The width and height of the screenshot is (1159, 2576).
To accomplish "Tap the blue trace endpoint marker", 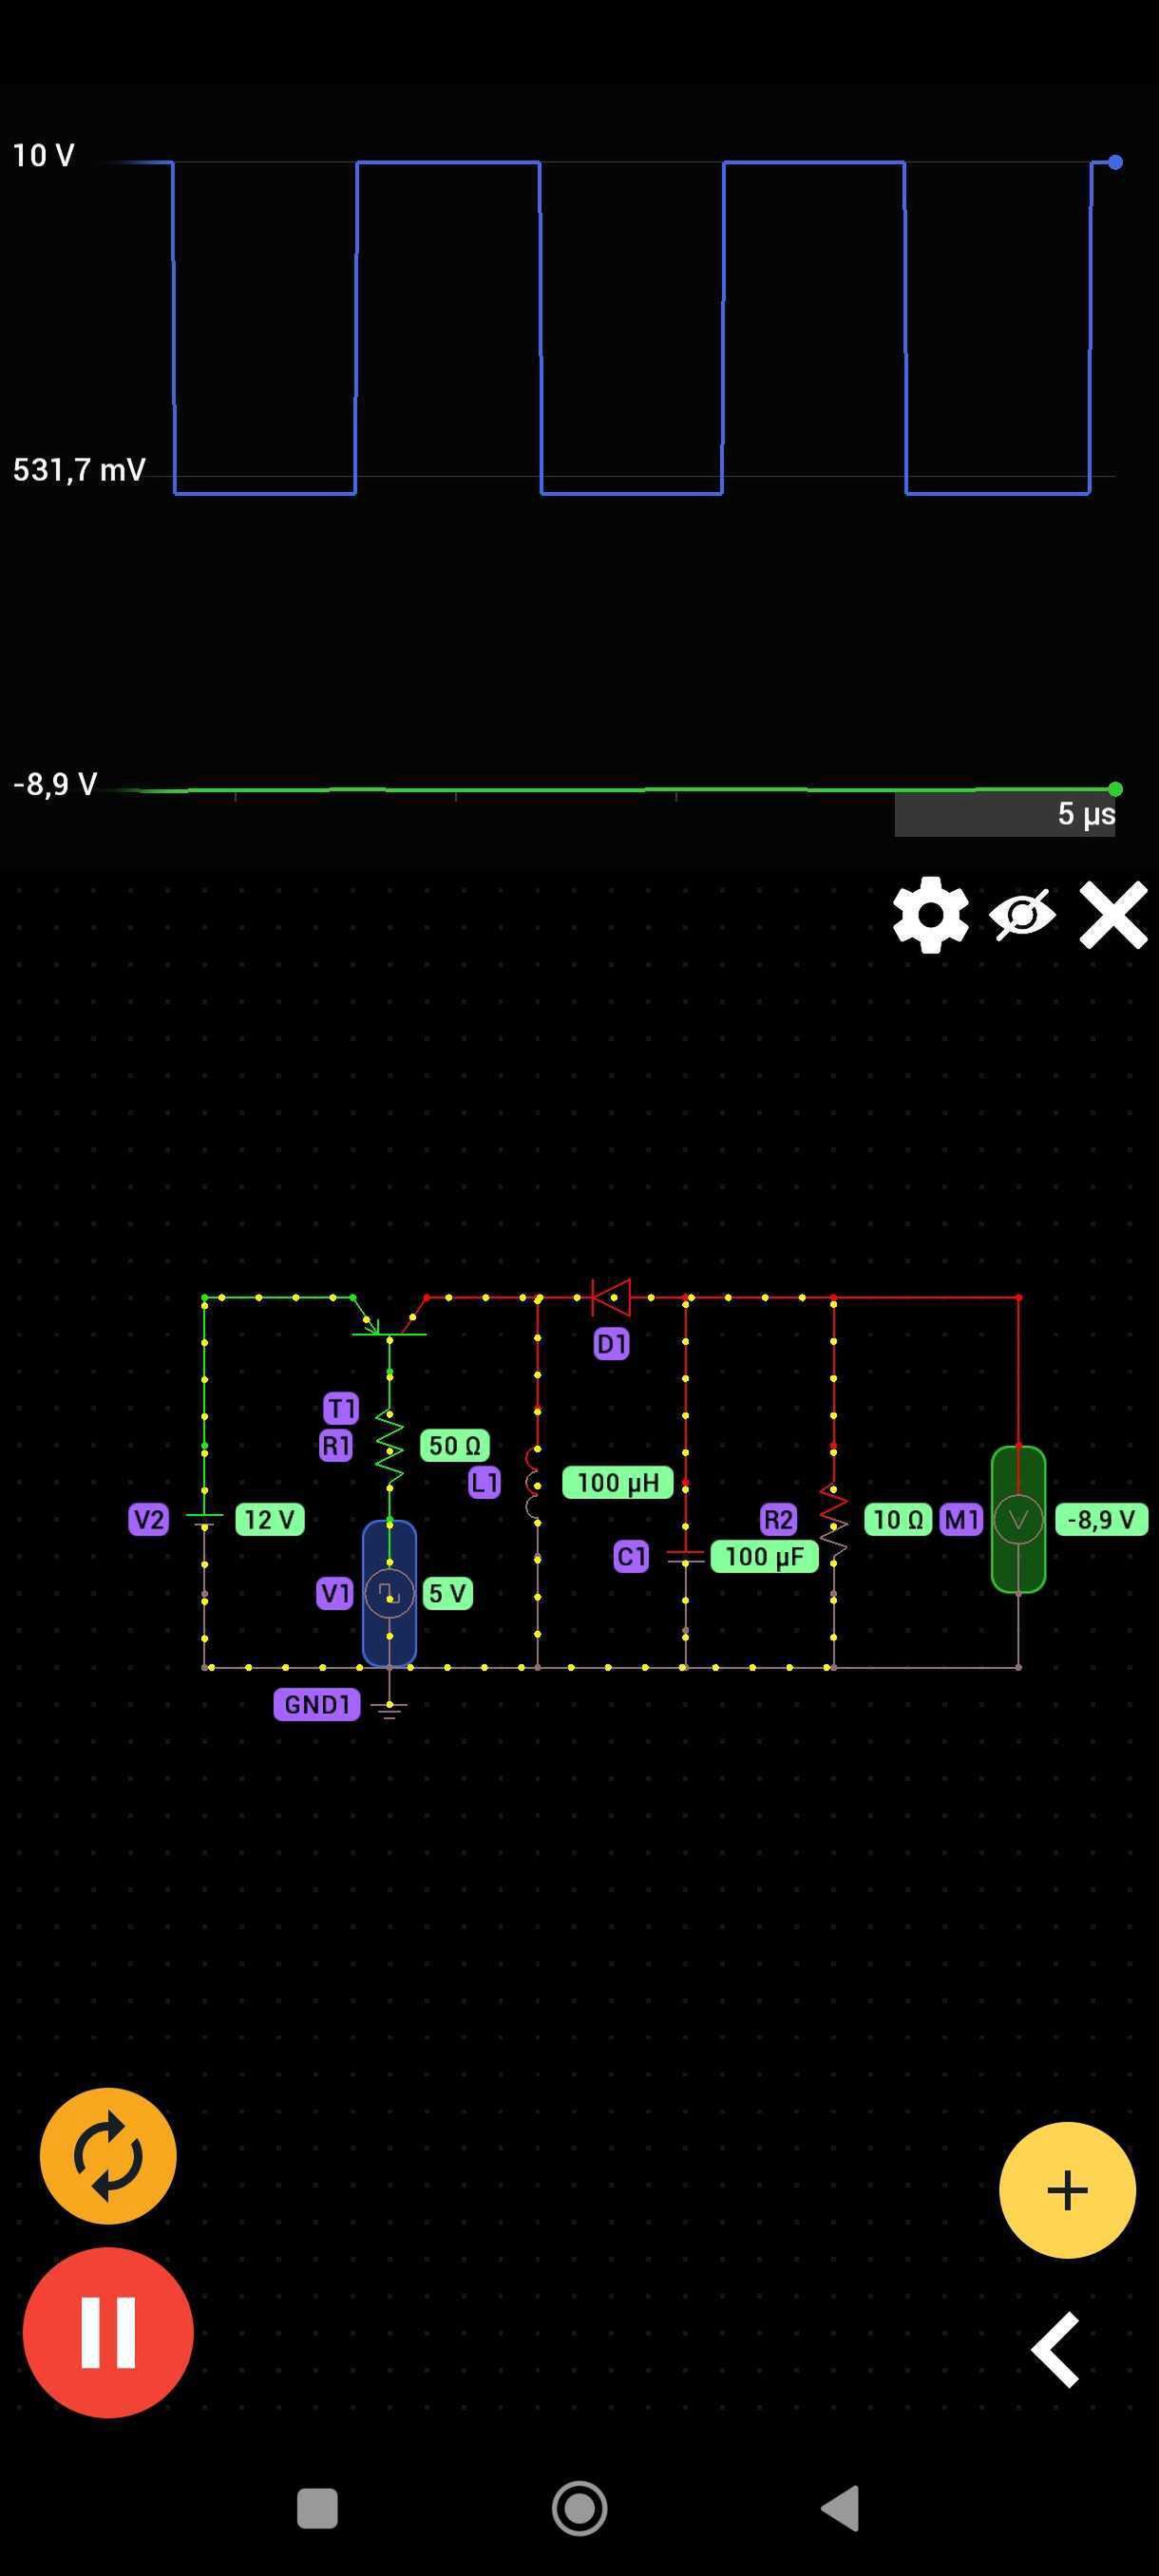I will coord(1115,162).
